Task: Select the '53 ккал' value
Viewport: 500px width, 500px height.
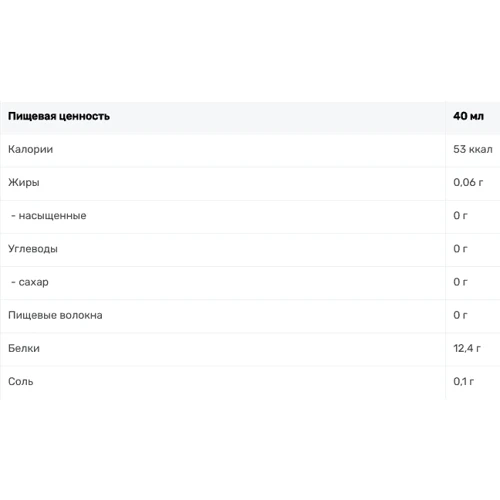Action: point(473,149)
